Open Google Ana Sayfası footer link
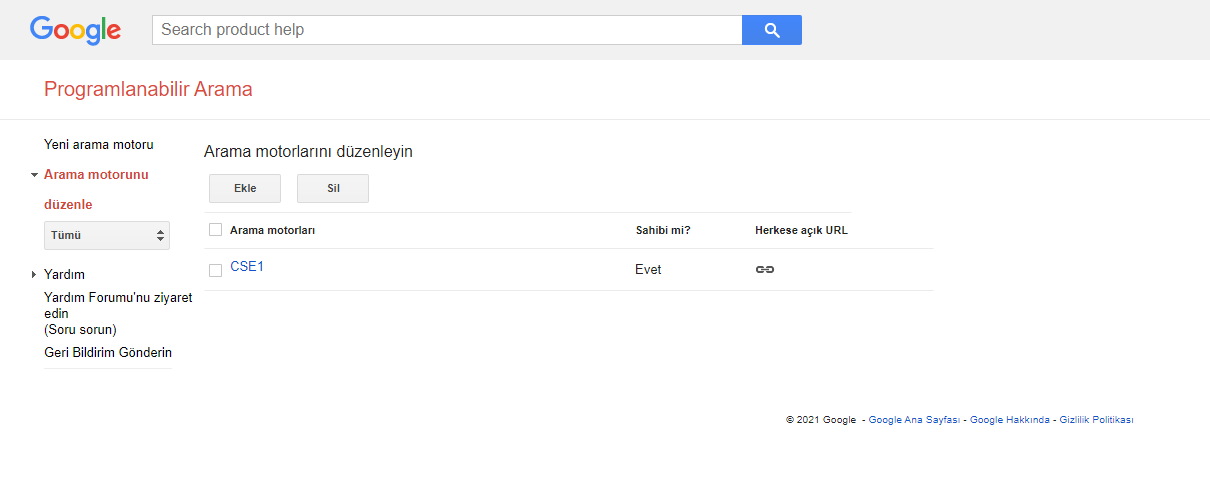Image resolution: width=1210 pixels, height=498 pixels. (914, 420)
